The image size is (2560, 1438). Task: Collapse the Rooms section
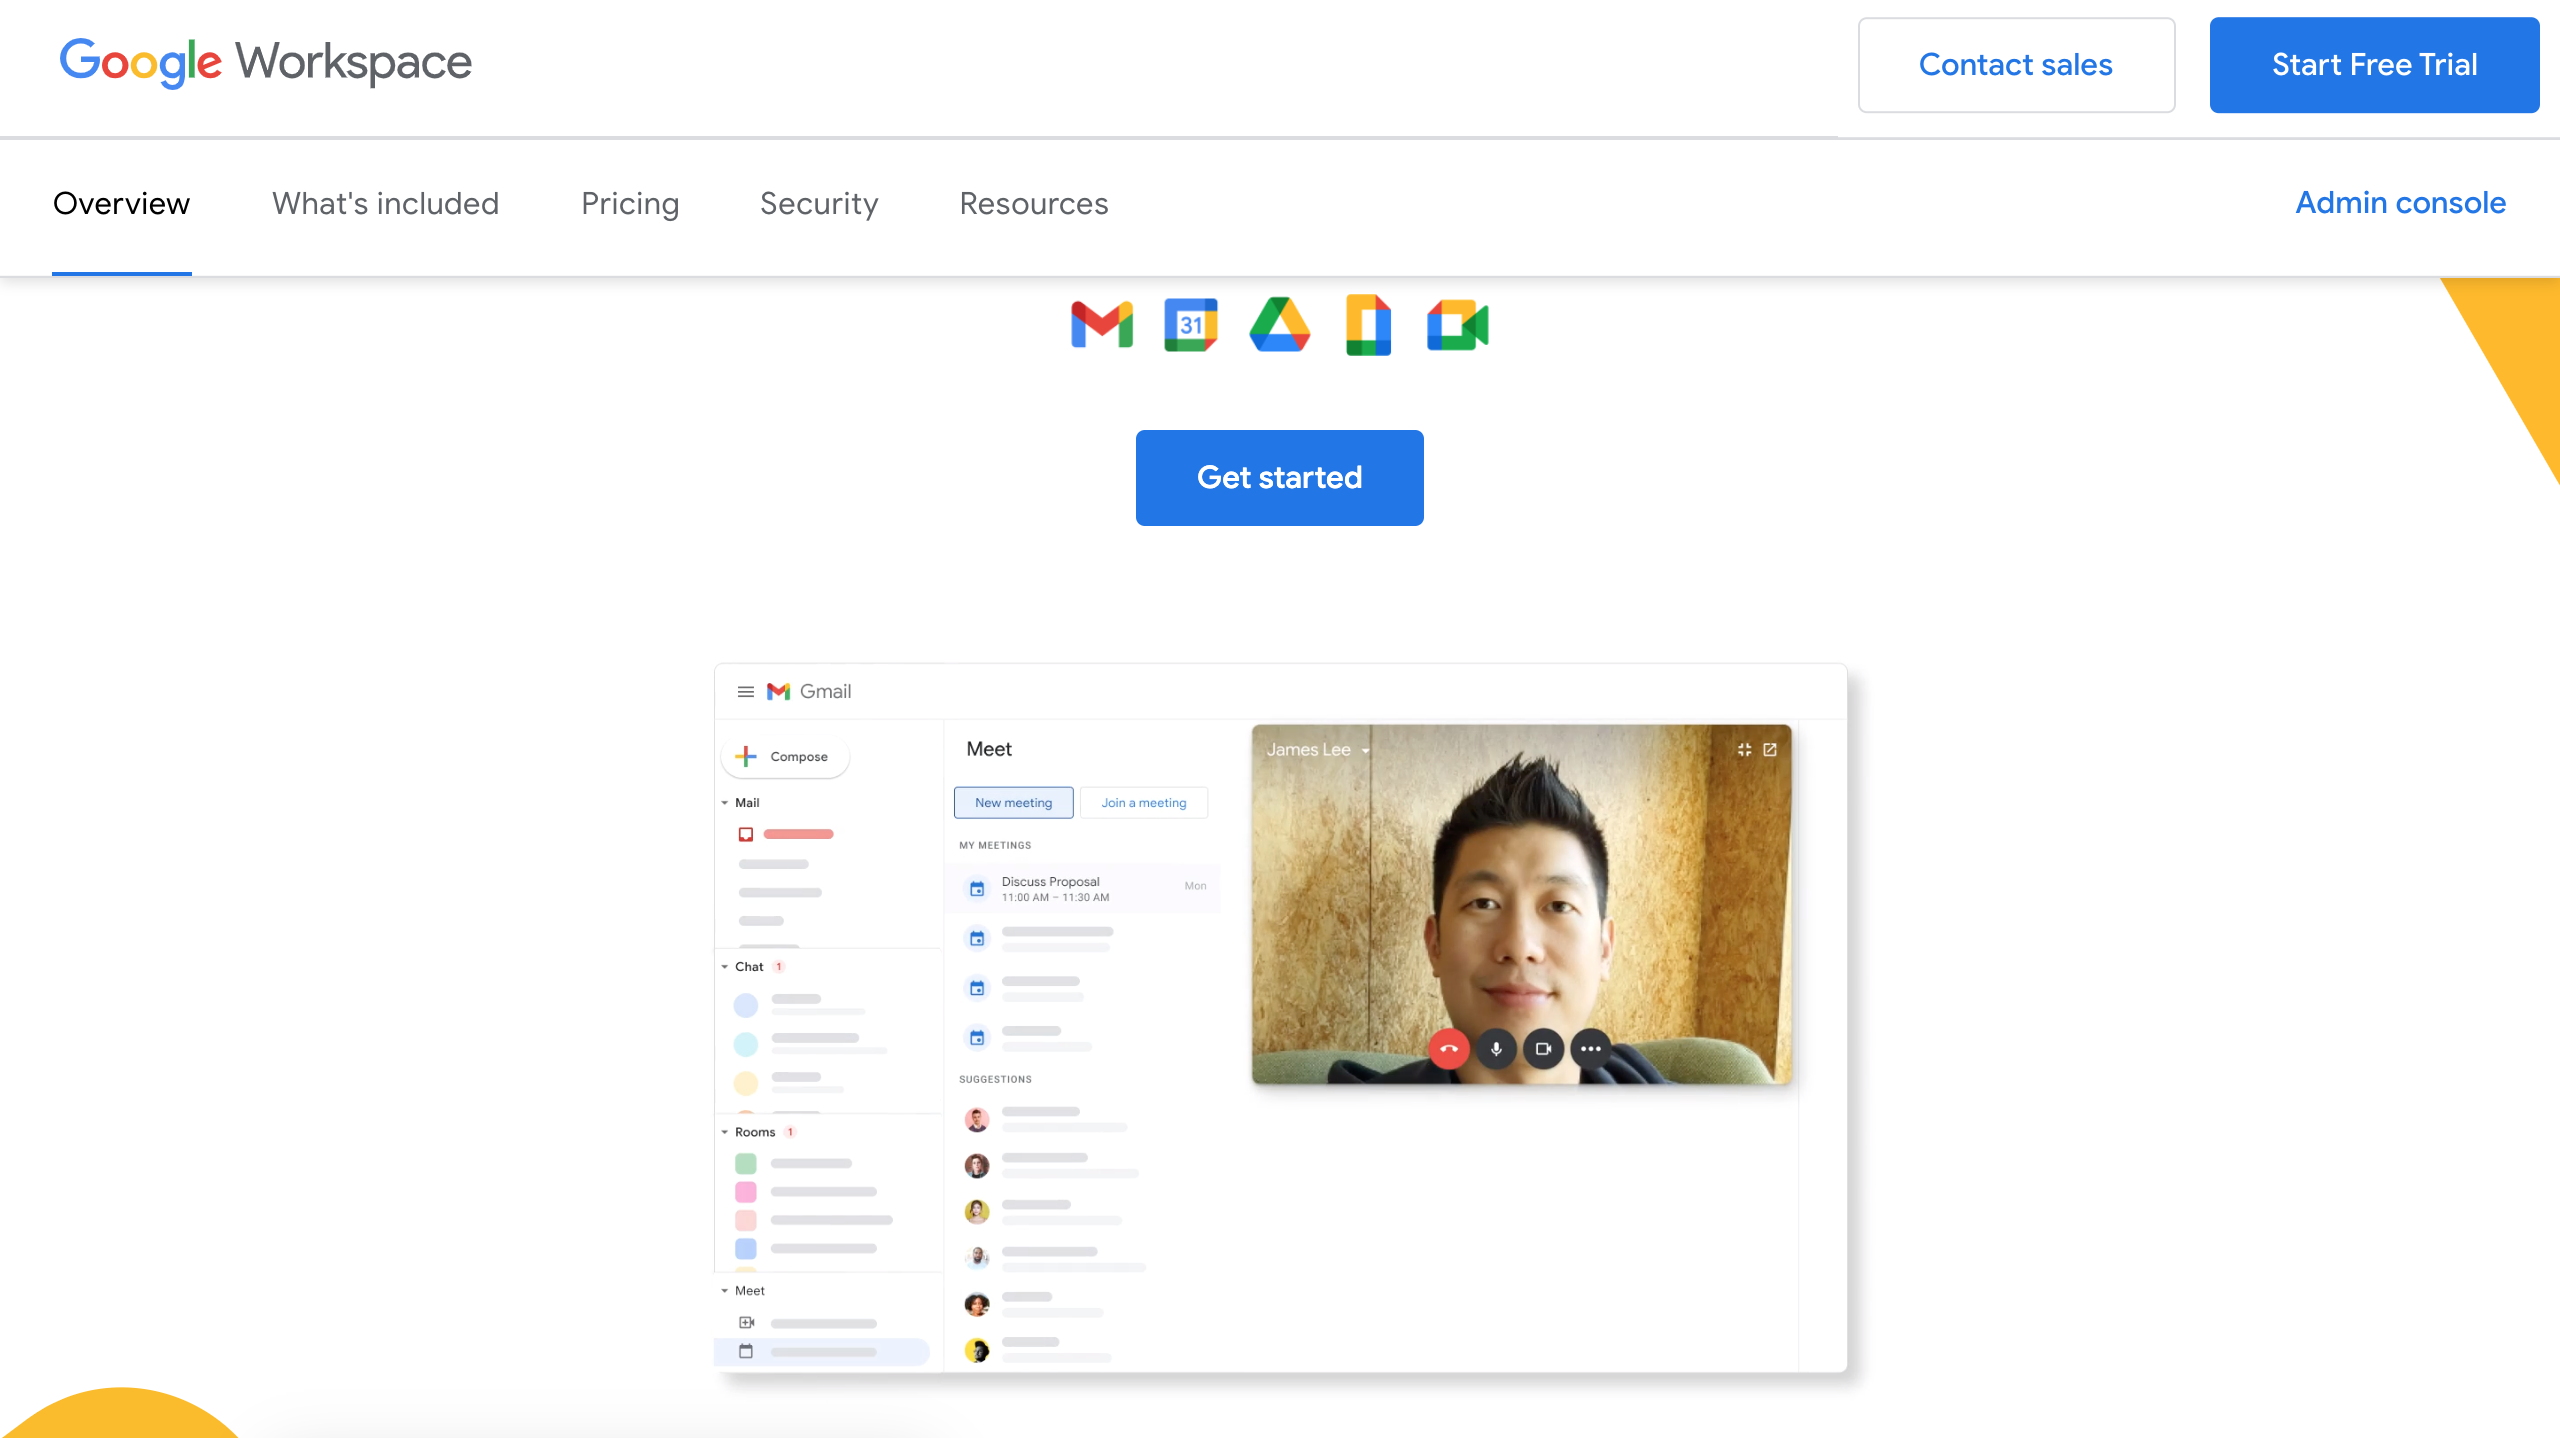pos(724,1132)
